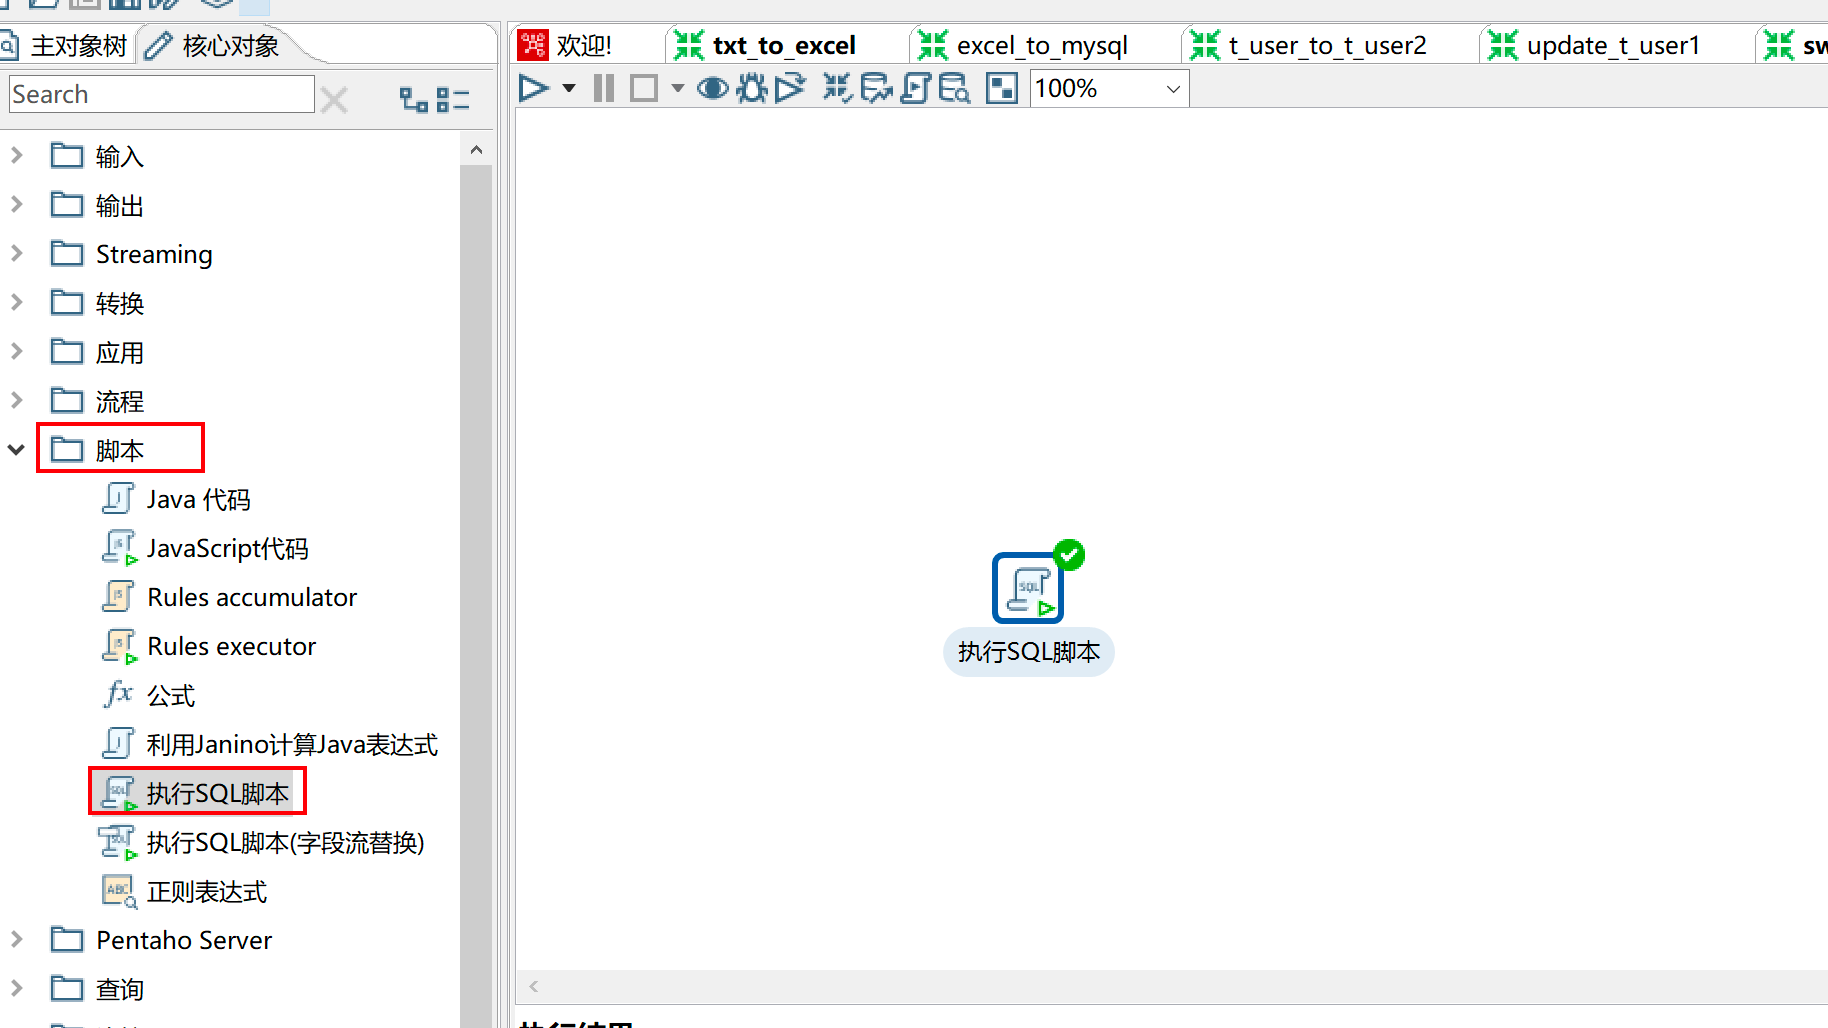The width and height of the screenshot is (1828, 1028).
Task: Open the run options dropdown arrow
Action: coord(569,89)
